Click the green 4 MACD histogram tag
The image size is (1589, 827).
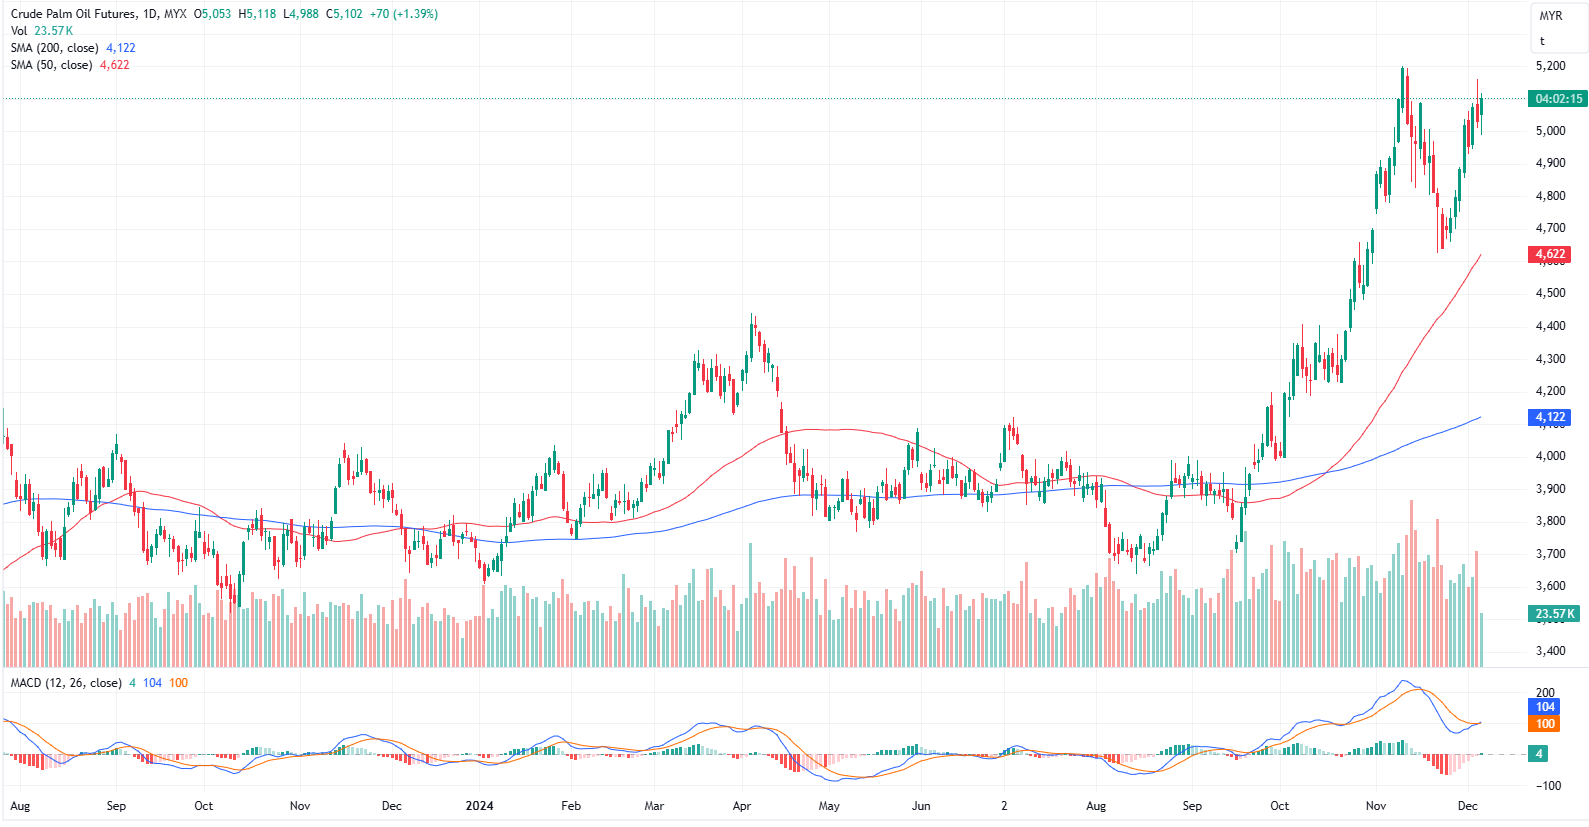pos(1539,754)
